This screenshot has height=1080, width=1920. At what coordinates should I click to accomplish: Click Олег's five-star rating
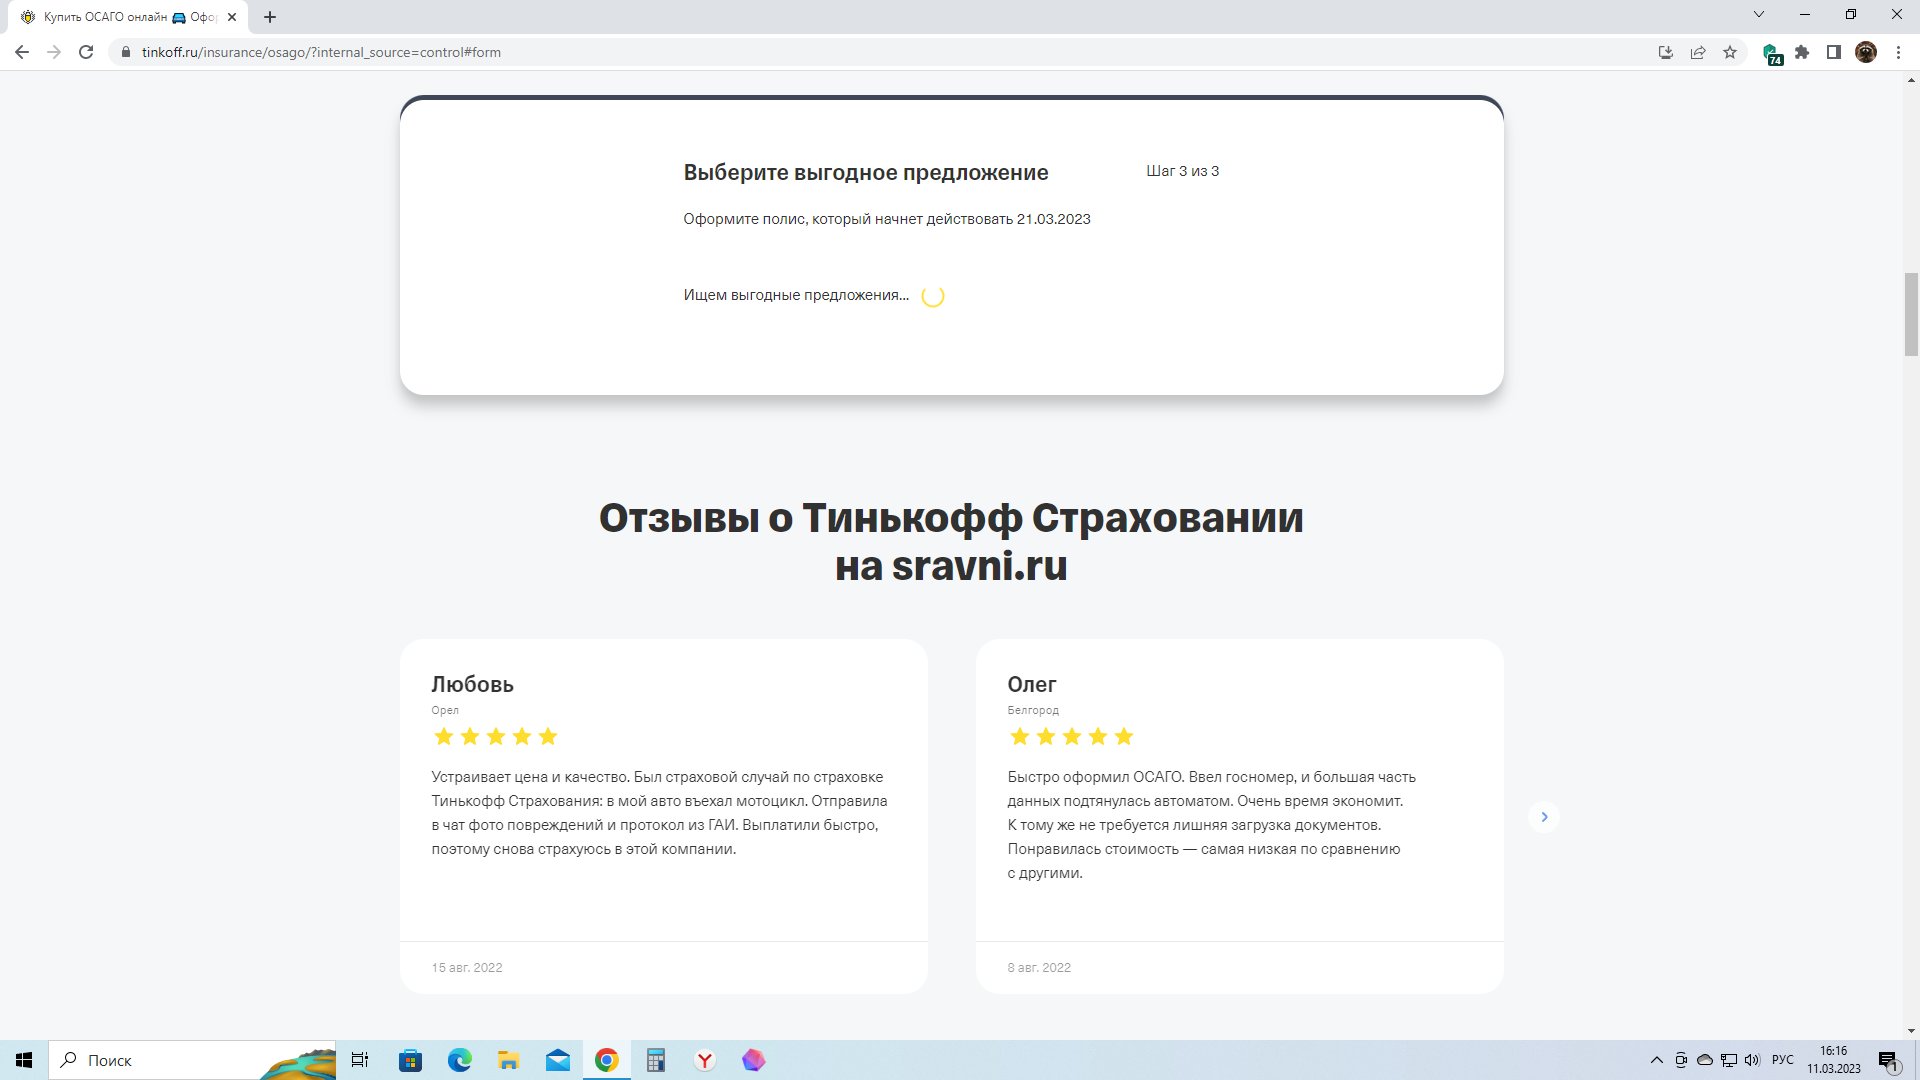(1072, 737)
